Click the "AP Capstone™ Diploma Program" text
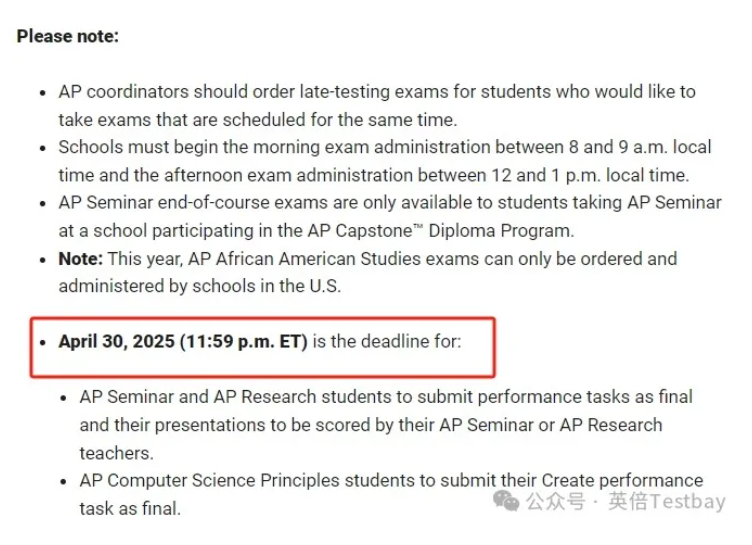 (441, 231)
